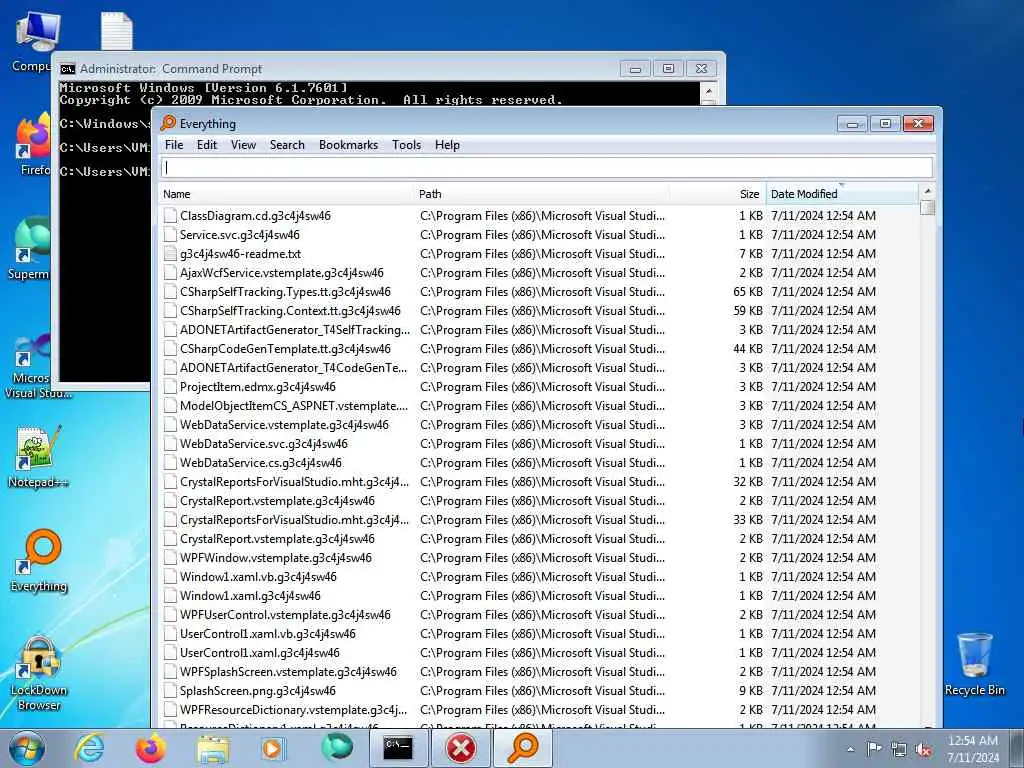Select icon of Window1.xaml.g3c4j4sw46

point(170,596)
